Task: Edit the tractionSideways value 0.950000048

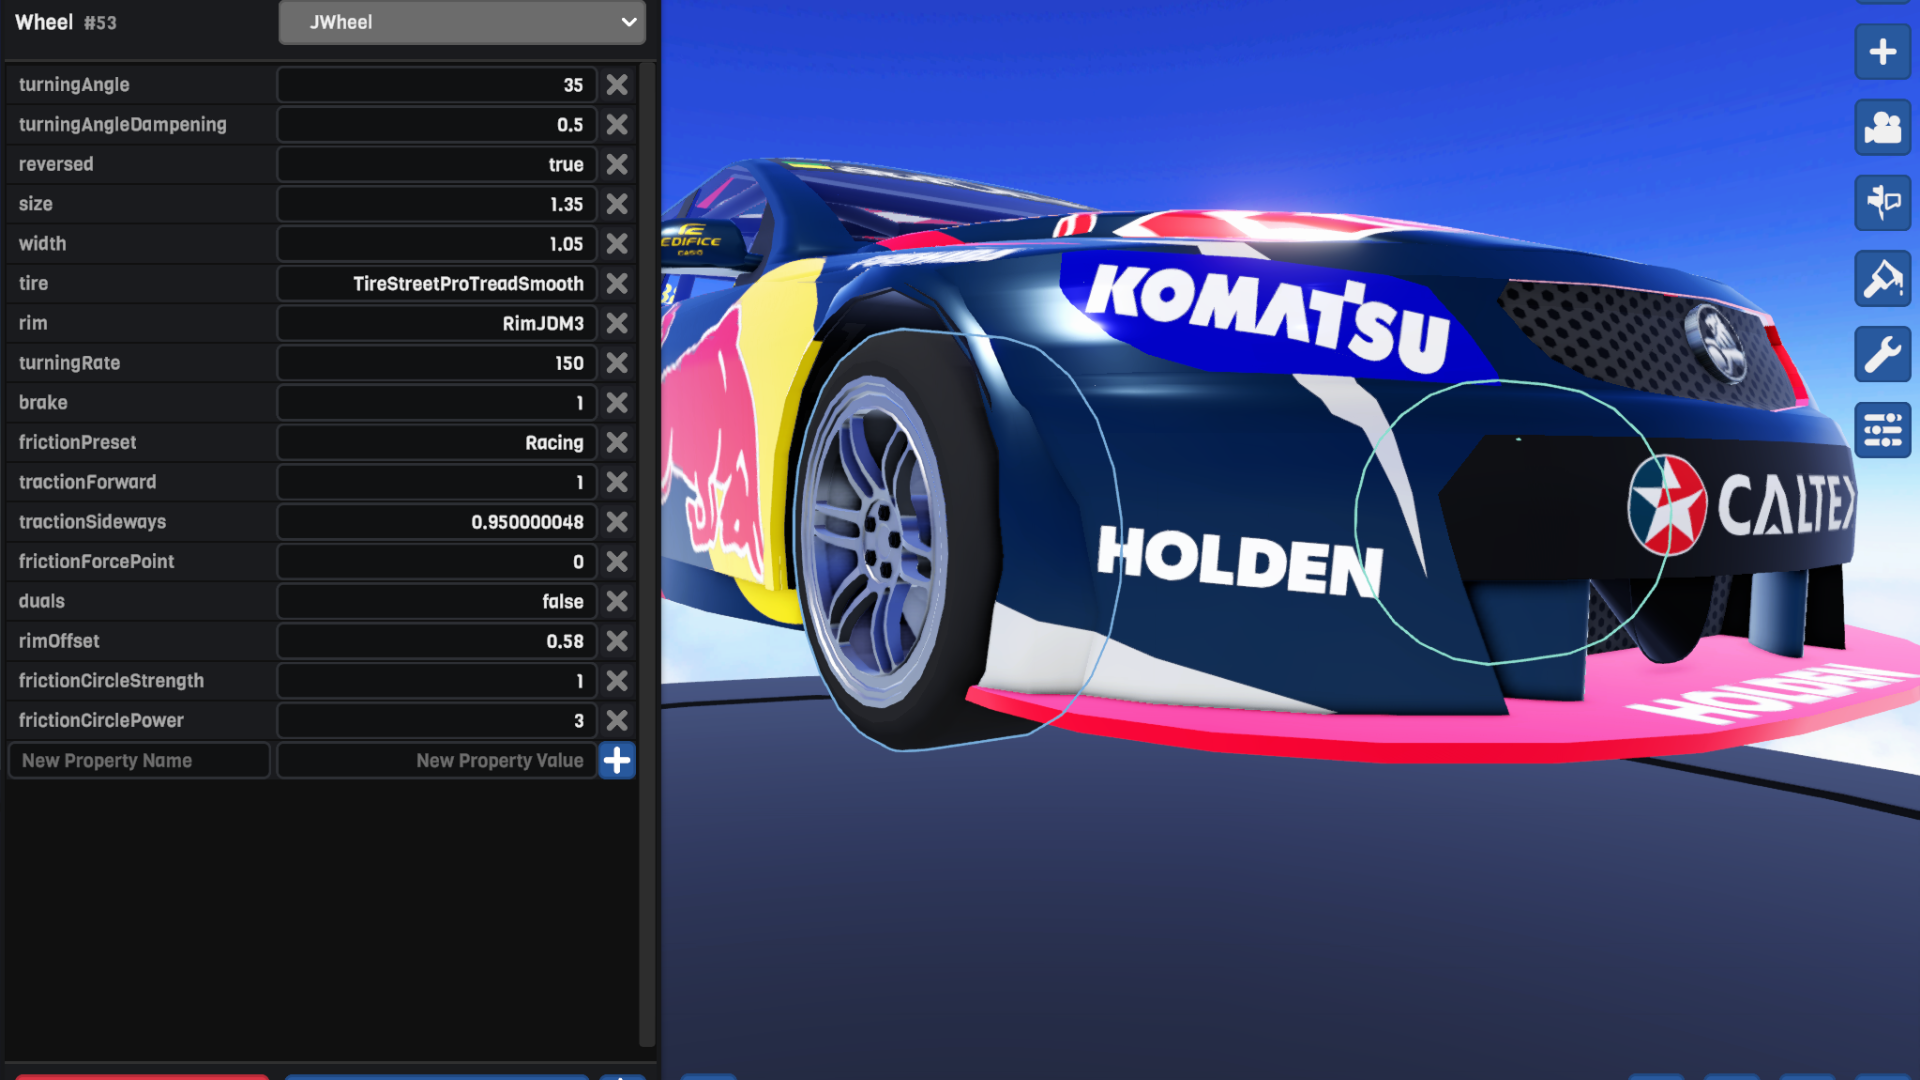Action: tap(437, 522)
